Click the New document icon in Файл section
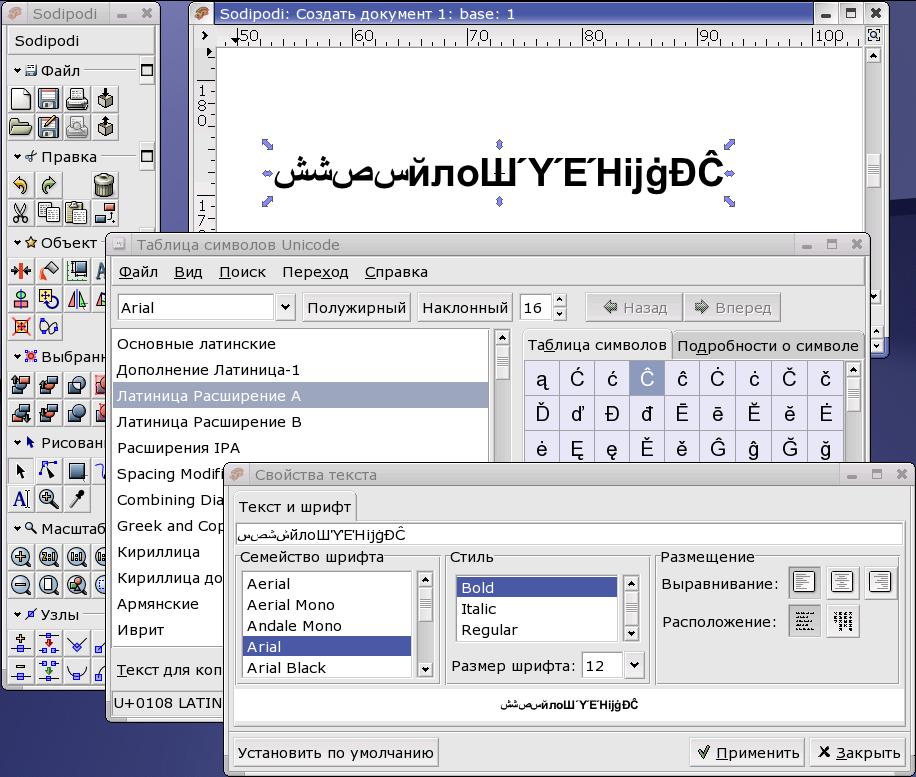Screen dimensions: 916x777 pyautogui.click(x=21, y=99)
